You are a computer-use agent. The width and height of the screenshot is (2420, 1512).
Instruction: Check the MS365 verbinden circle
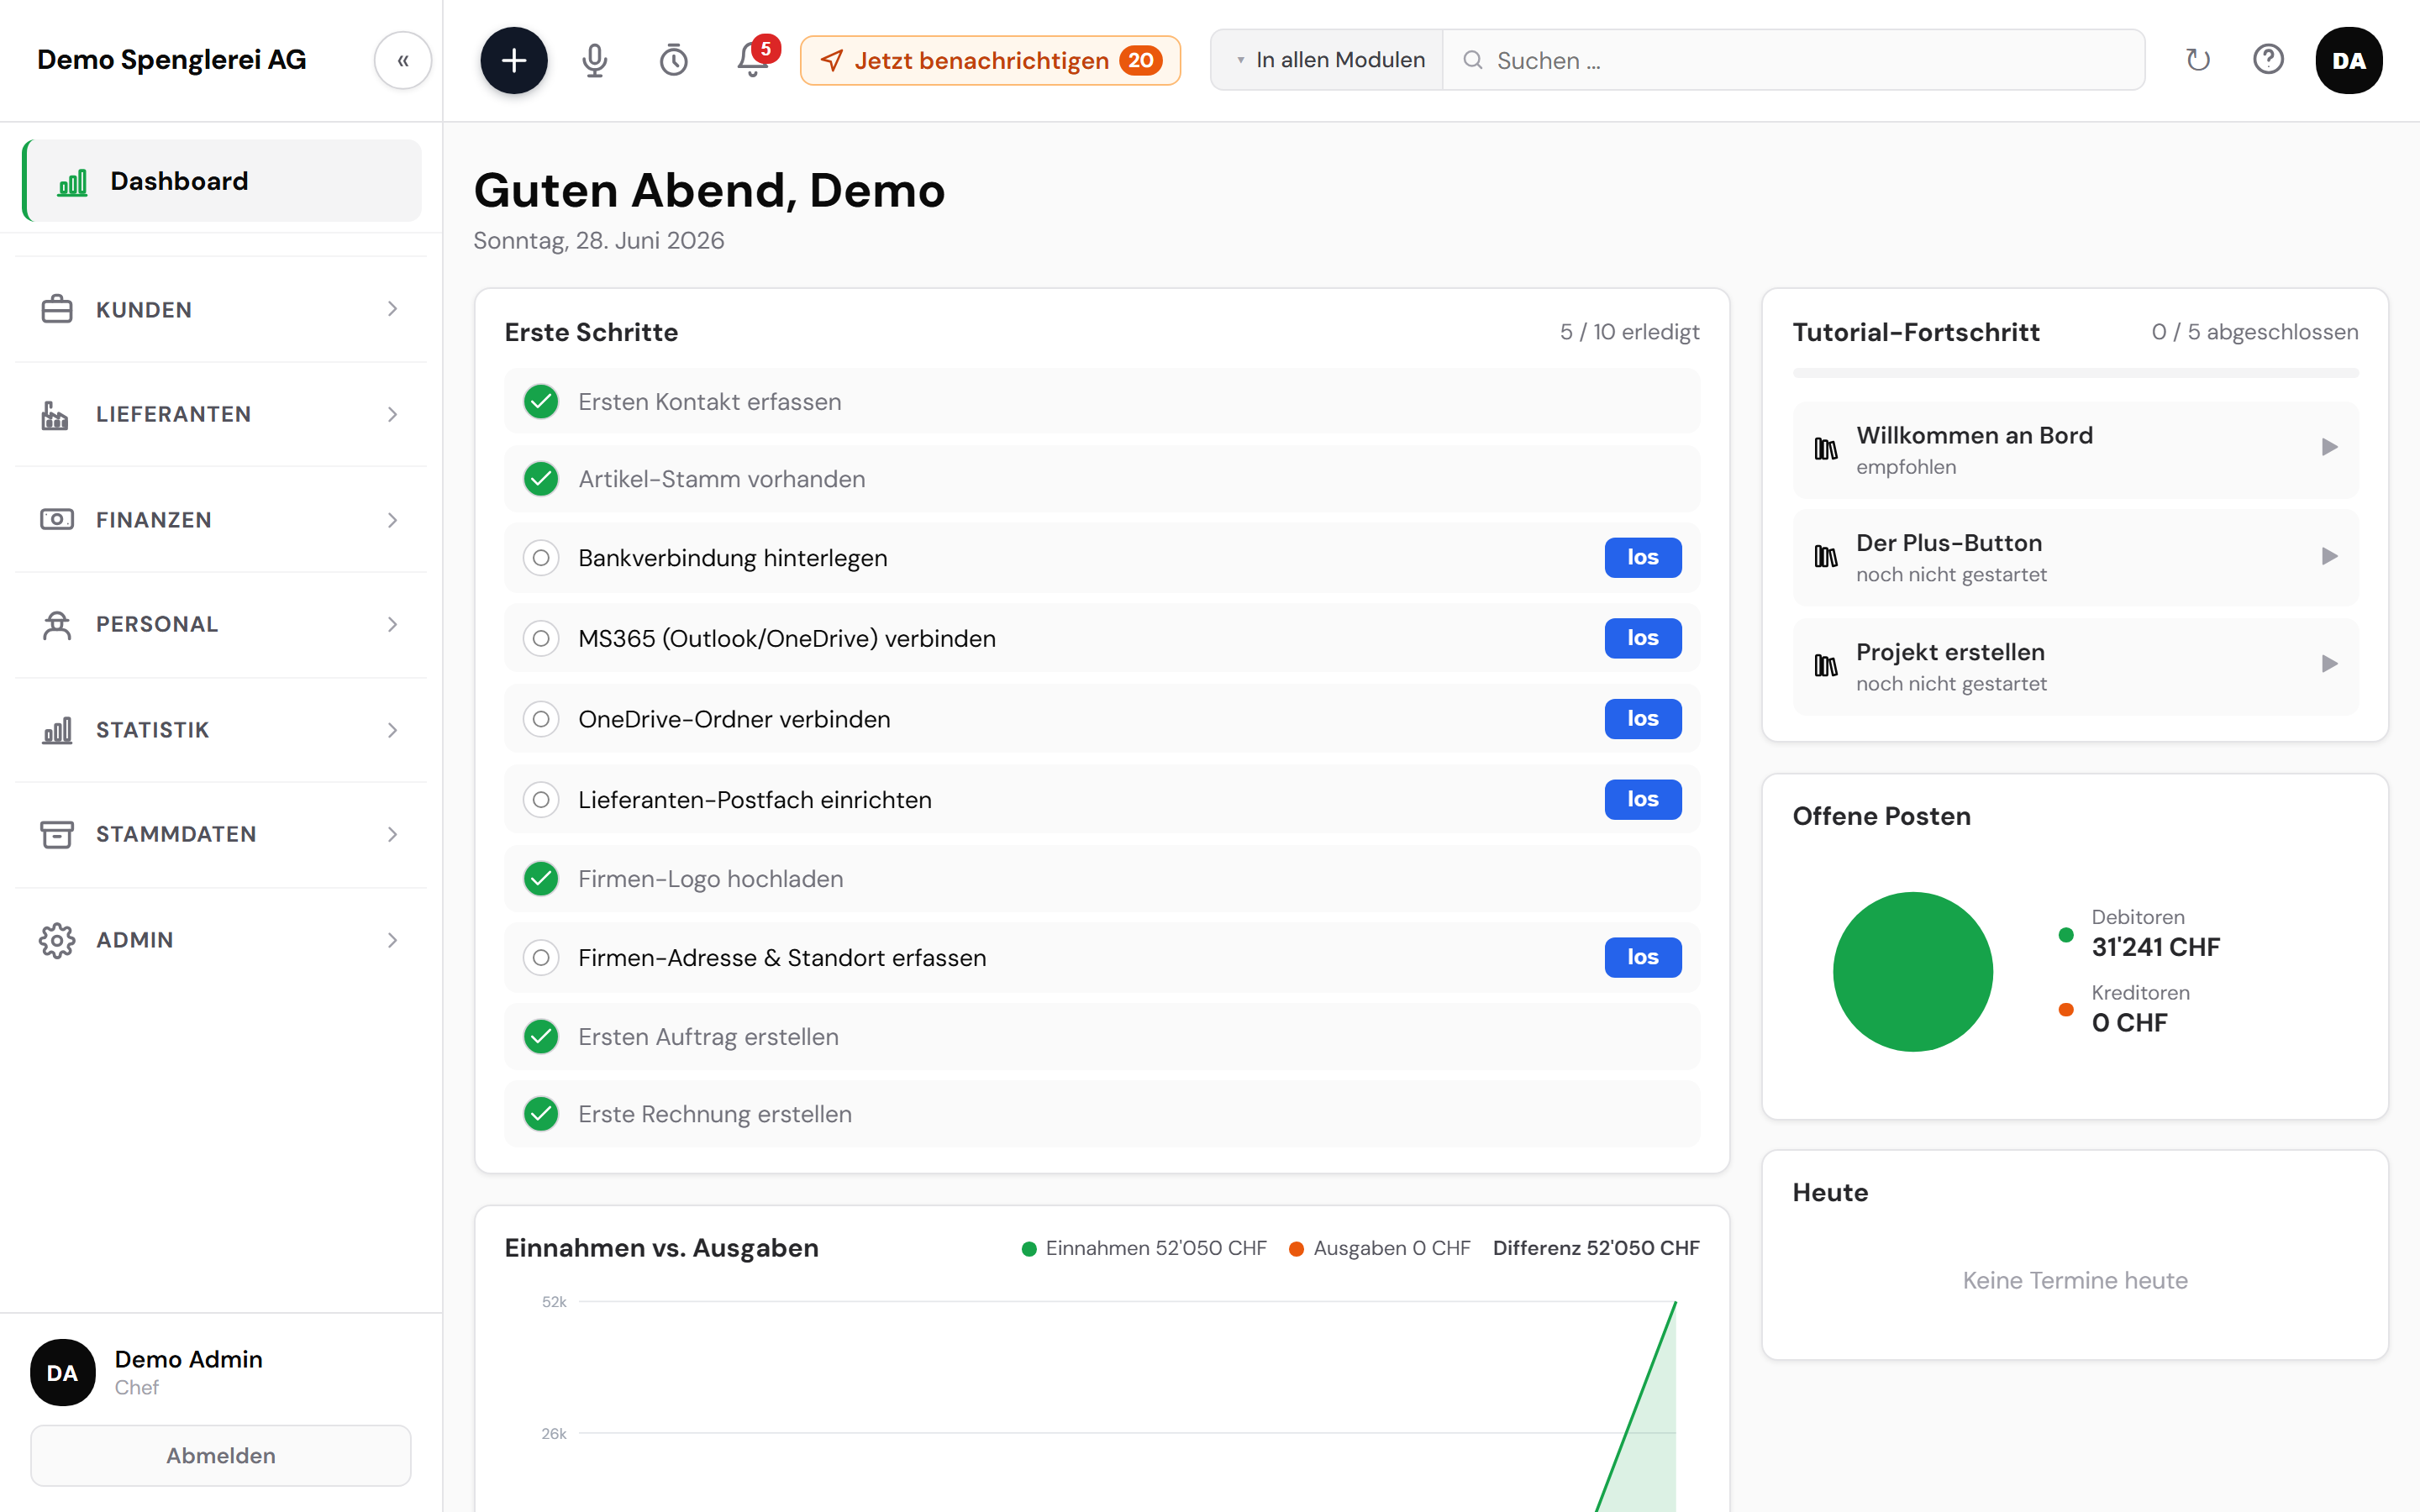[541, 638]
